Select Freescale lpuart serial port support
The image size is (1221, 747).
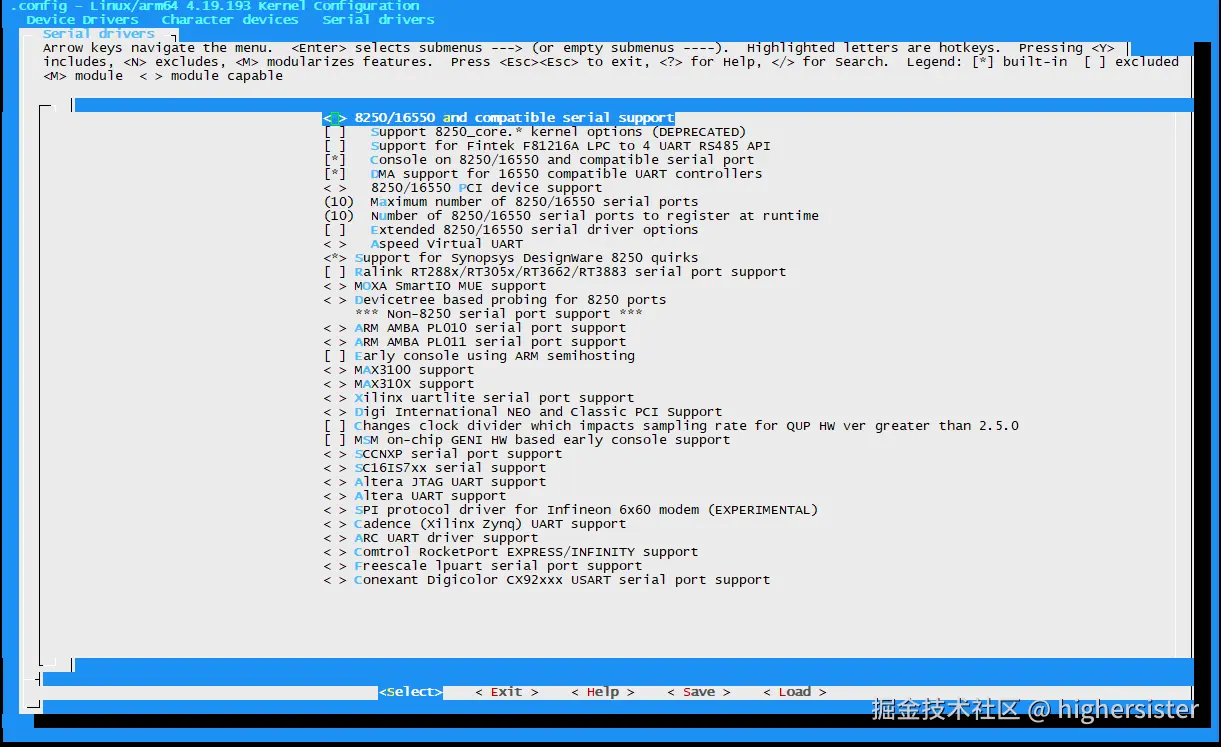tap(482, 566)
